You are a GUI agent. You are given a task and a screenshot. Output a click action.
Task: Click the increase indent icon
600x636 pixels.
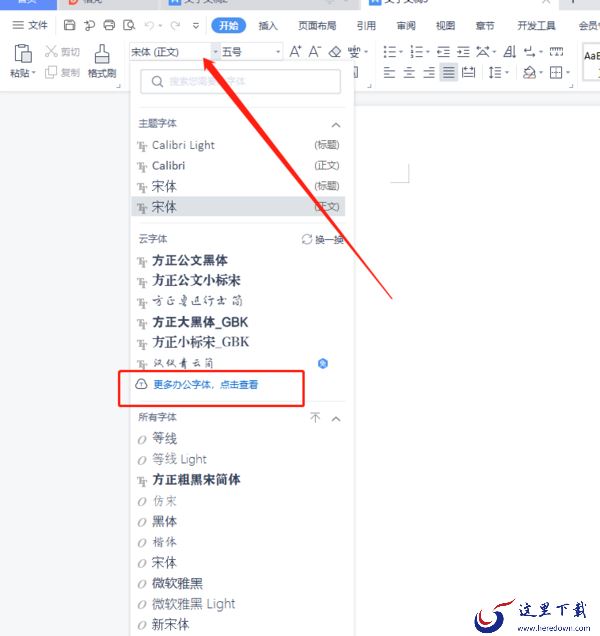click(463, 52)
